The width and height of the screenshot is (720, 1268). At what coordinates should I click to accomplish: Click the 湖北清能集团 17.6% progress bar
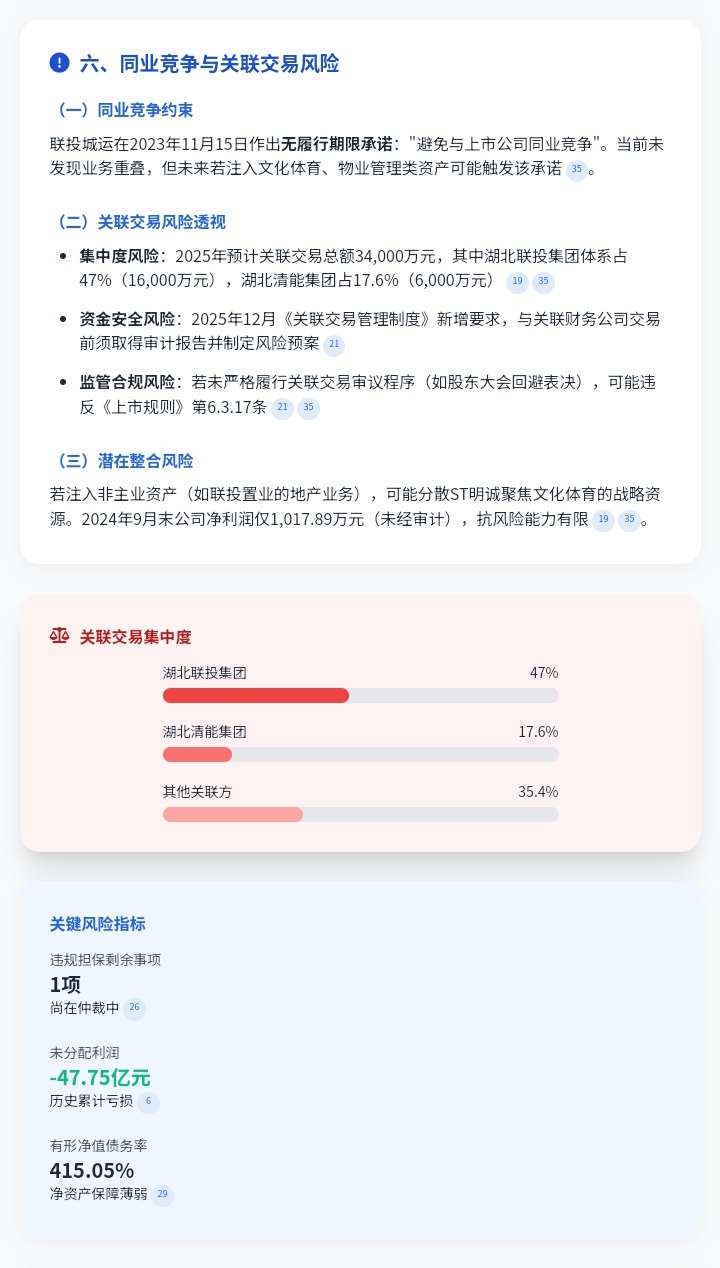360,755
